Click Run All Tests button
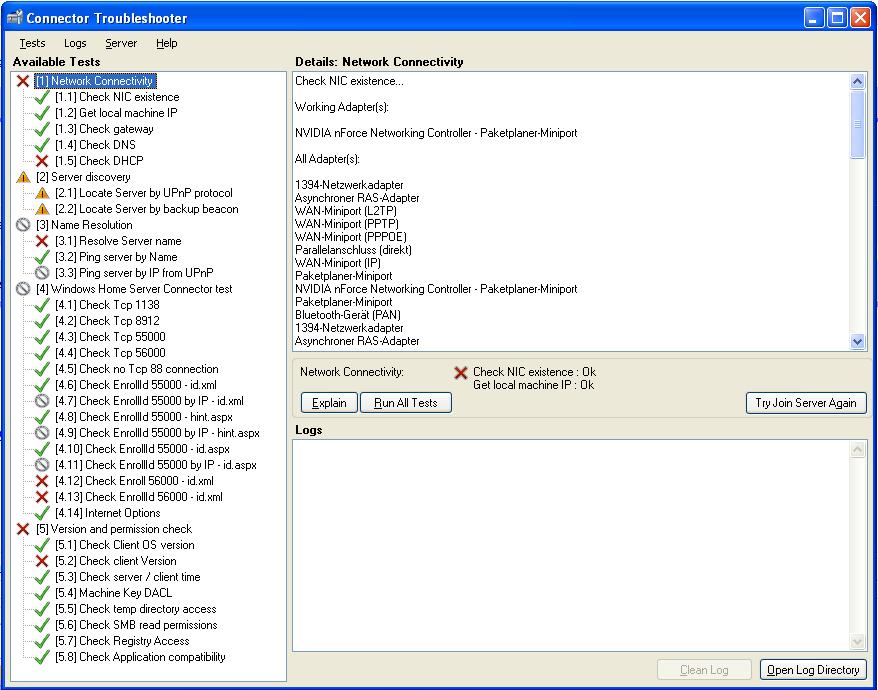This screenshot has height=690, width=878. 405,403
